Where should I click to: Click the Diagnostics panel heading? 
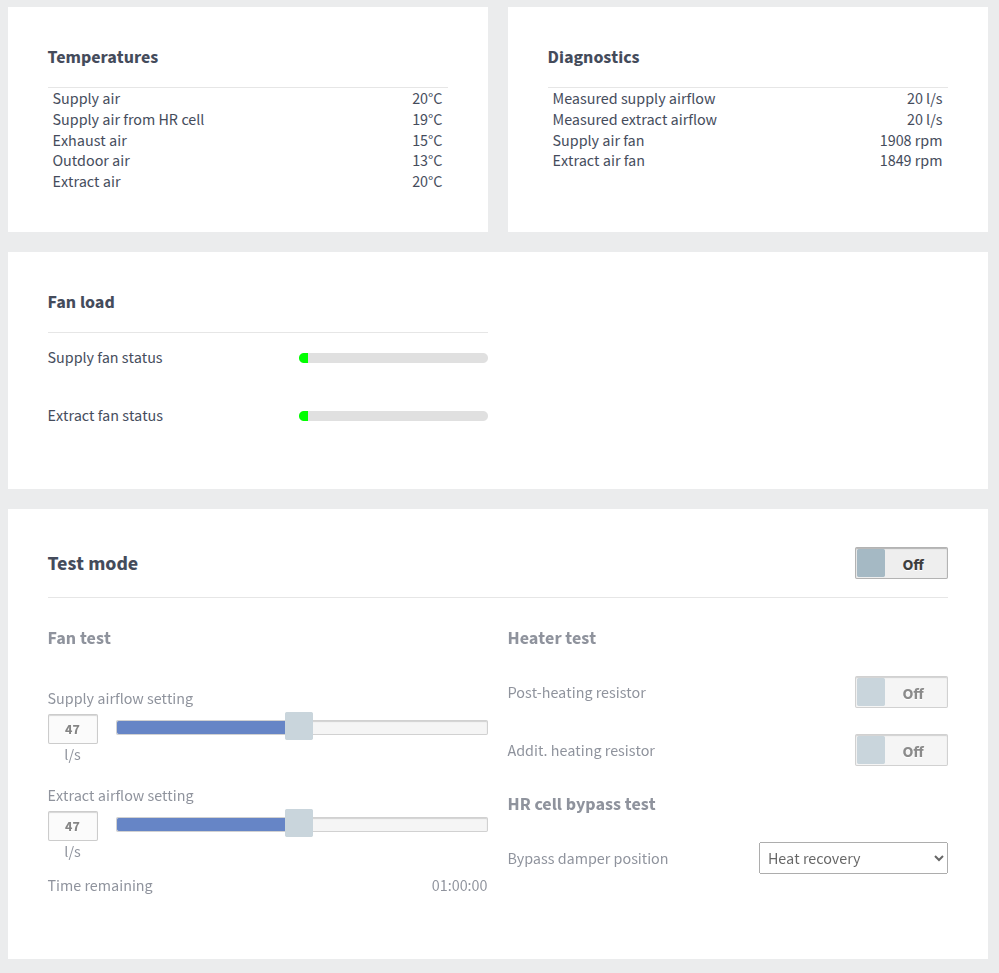tap(593, 57)
